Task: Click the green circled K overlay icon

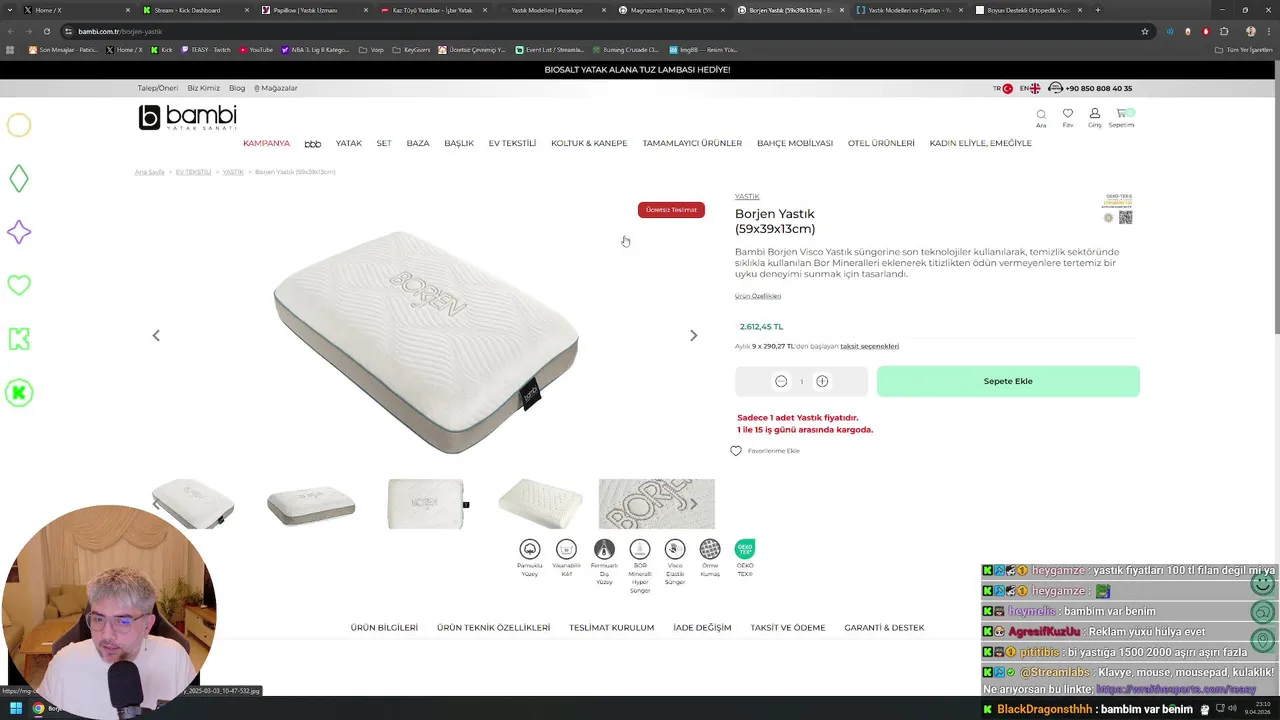Action: pyautogui.click(x=19, y=393)
